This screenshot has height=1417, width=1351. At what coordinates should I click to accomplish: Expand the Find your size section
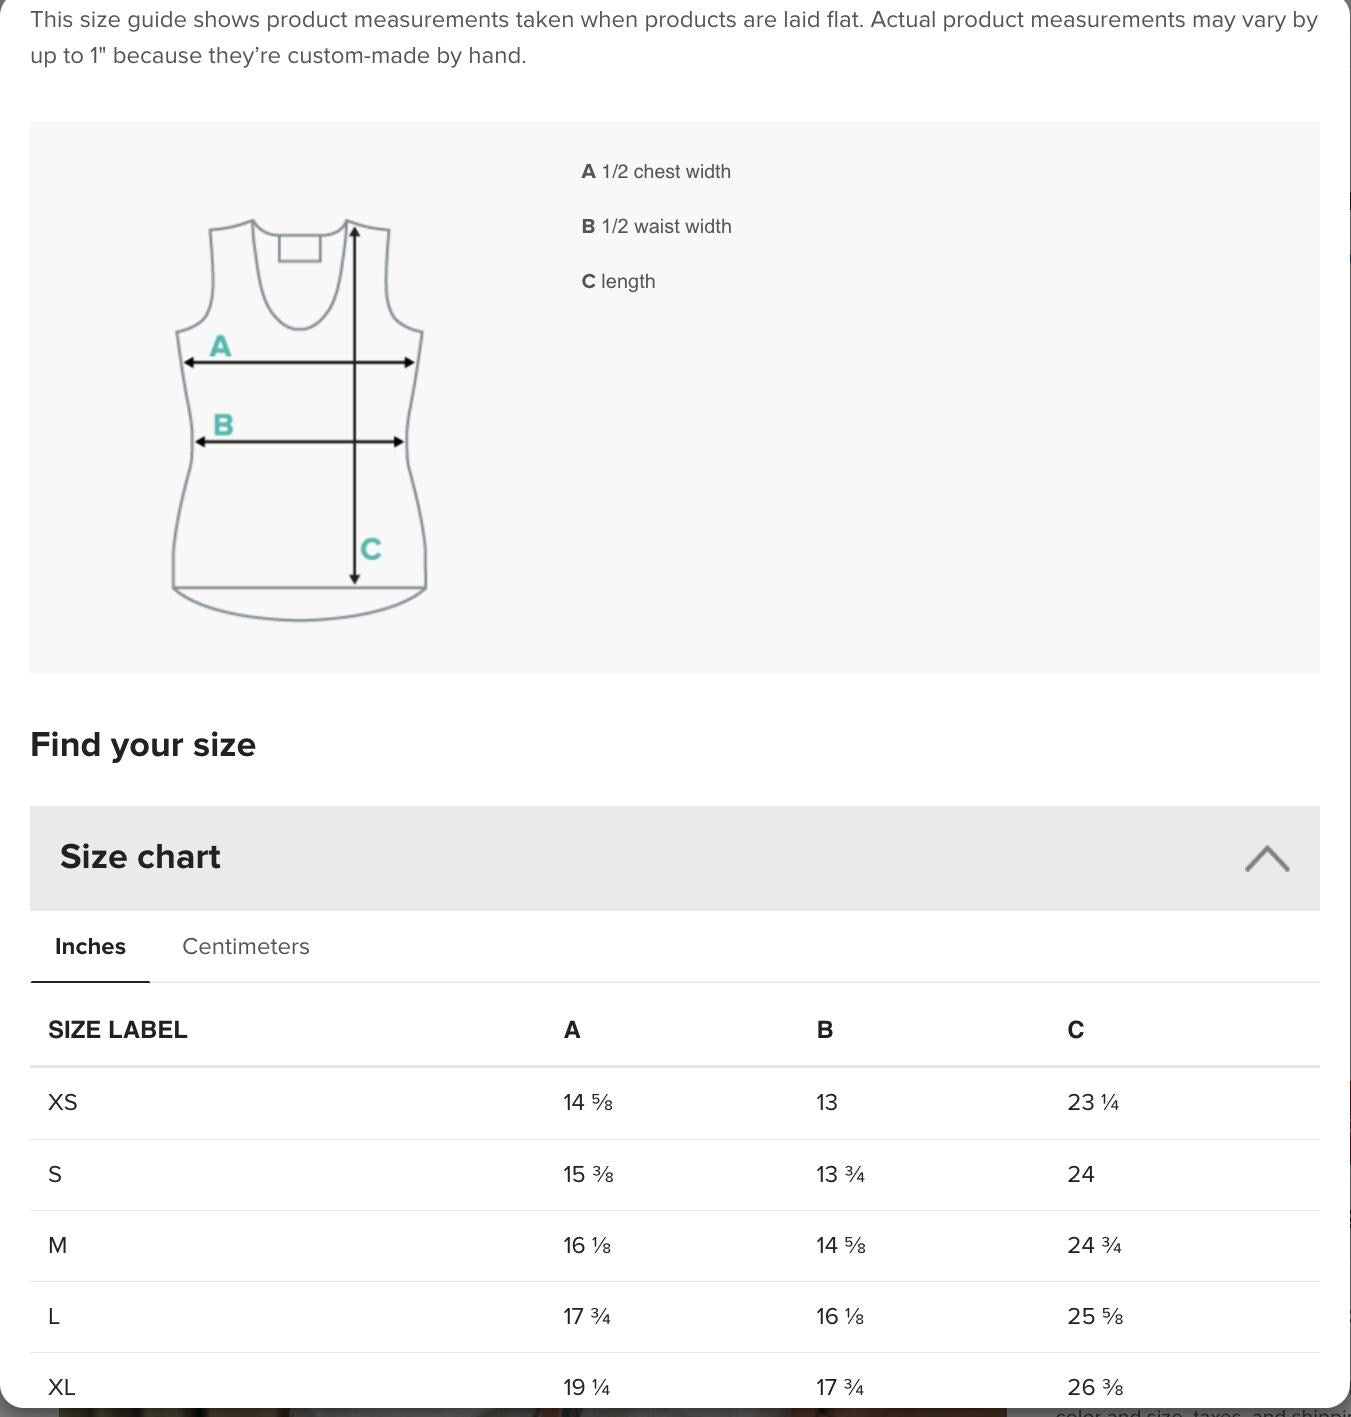point(142,744)
